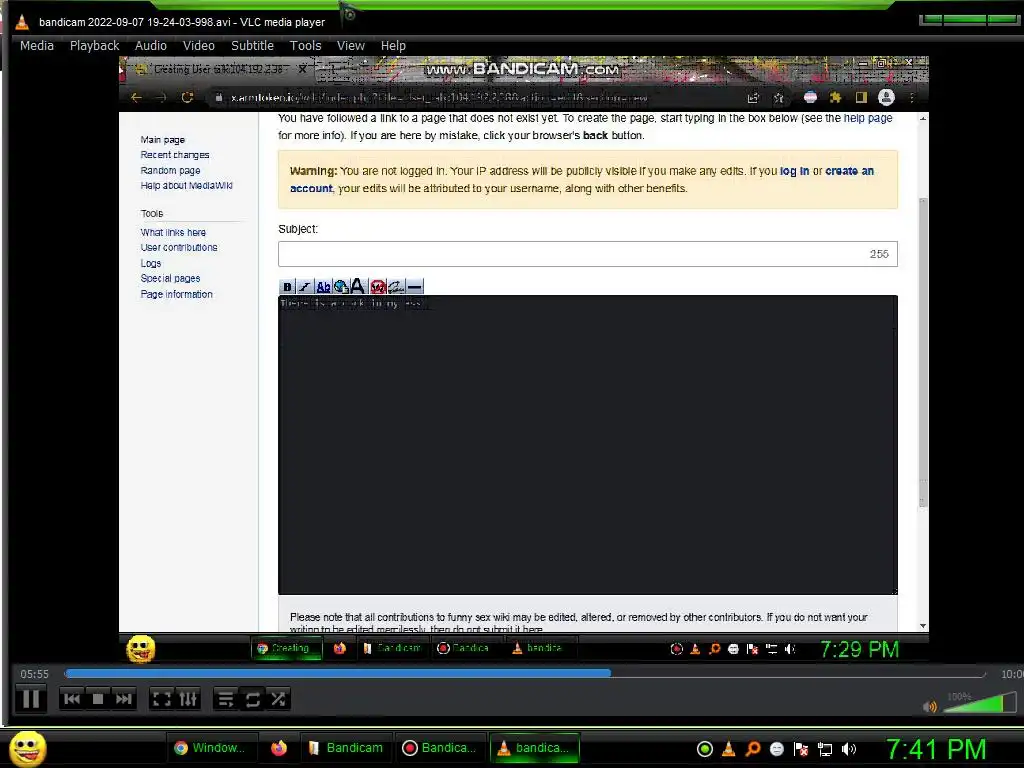Screen dimensions: 1024x768
Task: Seek within the blue playback progress bar
Action: 524,673
